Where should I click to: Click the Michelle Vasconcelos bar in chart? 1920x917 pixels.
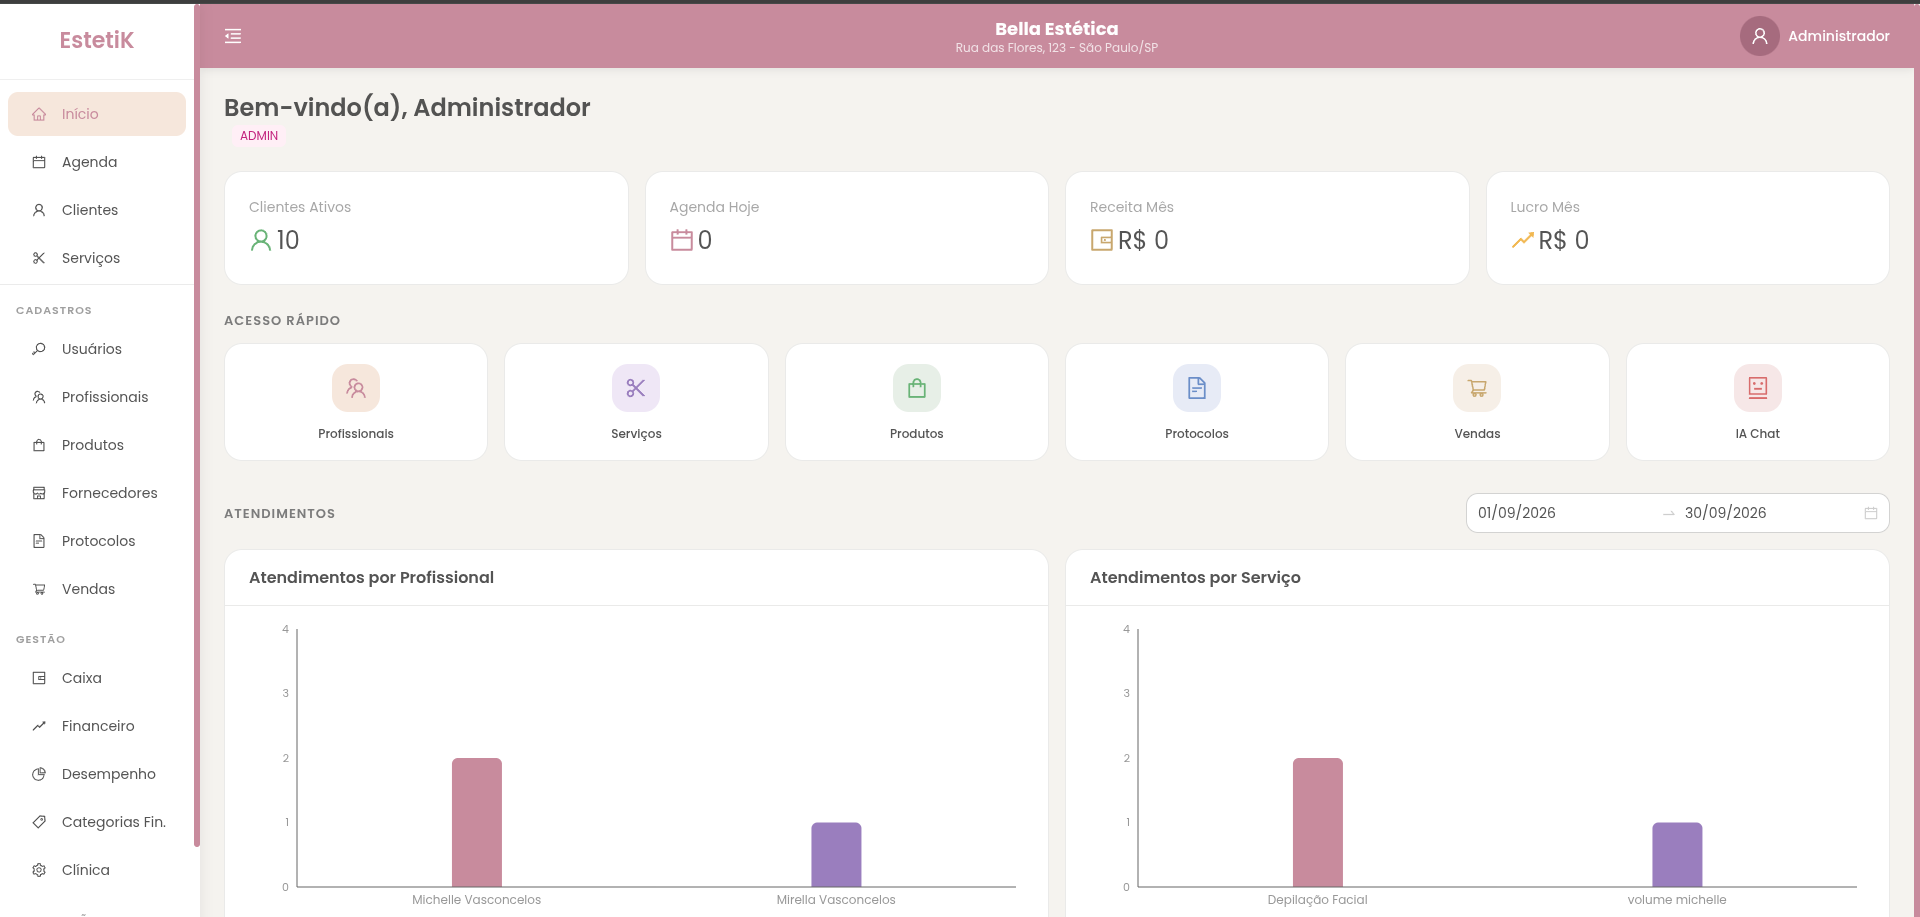477,822
